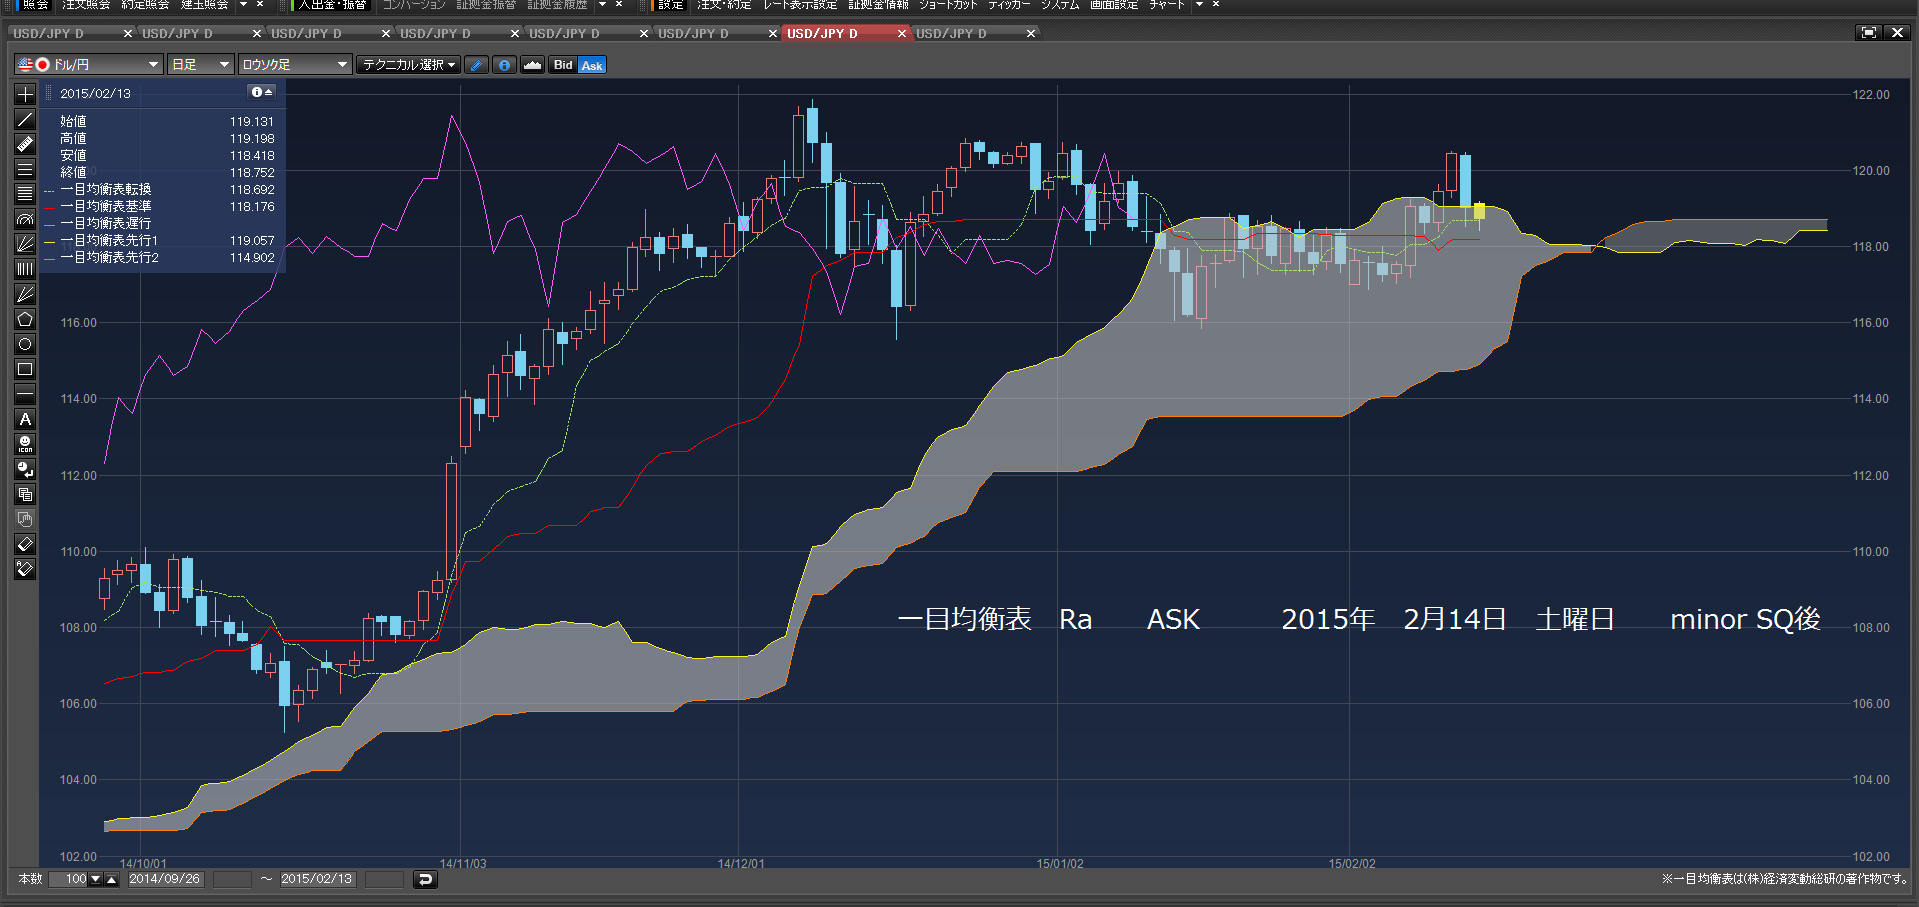
Task: Open the ショートカット menu item
Action: (948, 5)
